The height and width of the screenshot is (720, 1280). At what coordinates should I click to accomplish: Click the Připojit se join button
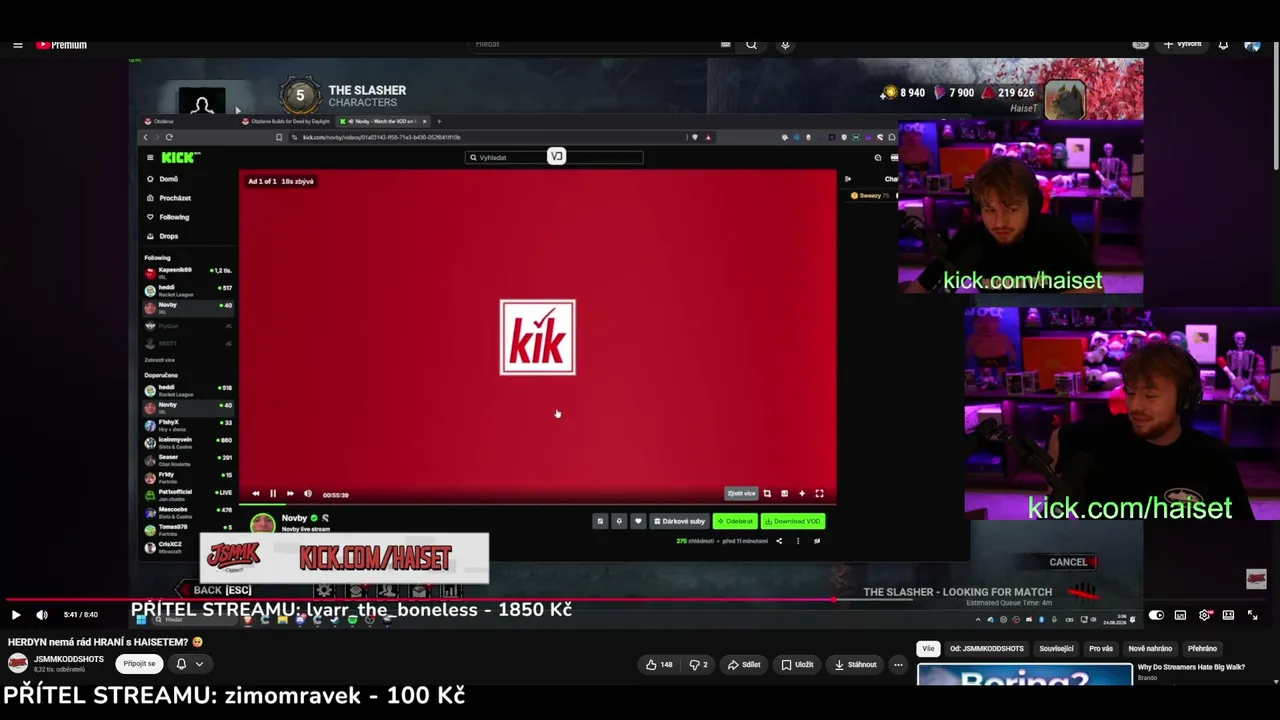[139, 663]
